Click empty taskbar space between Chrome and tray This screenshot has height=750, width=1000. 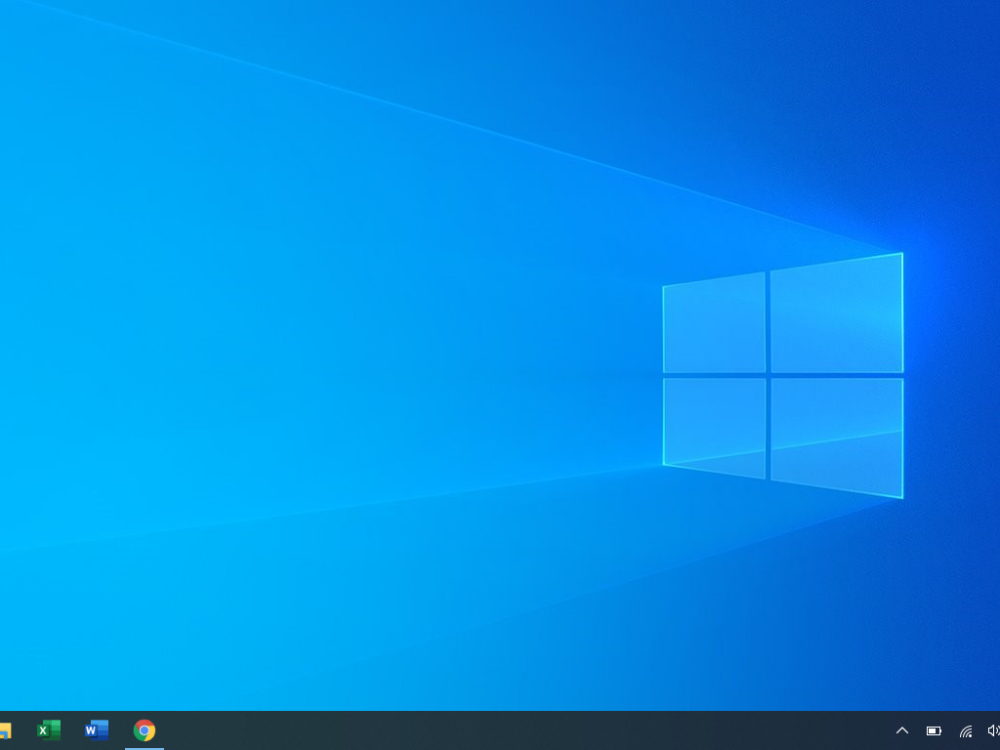[520, 731]
